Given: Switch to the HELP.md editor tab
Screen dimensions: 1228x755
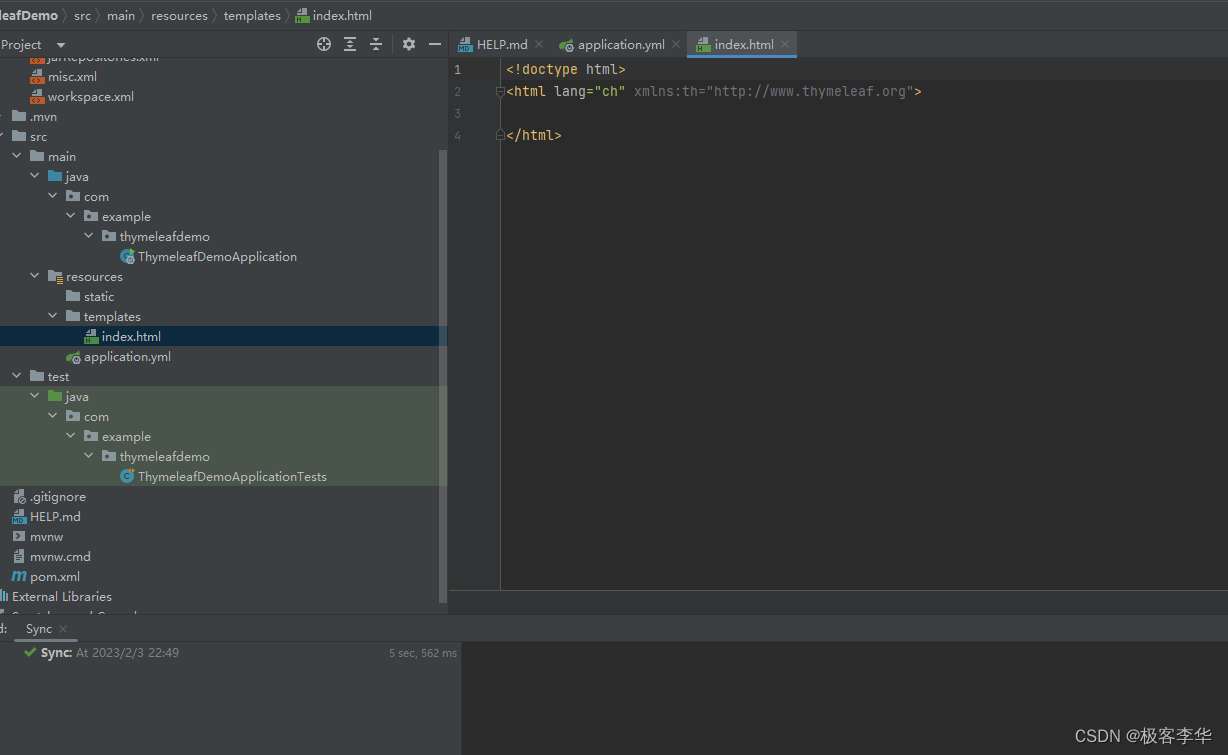Looking at the screenshot, I should coord(501,45).
